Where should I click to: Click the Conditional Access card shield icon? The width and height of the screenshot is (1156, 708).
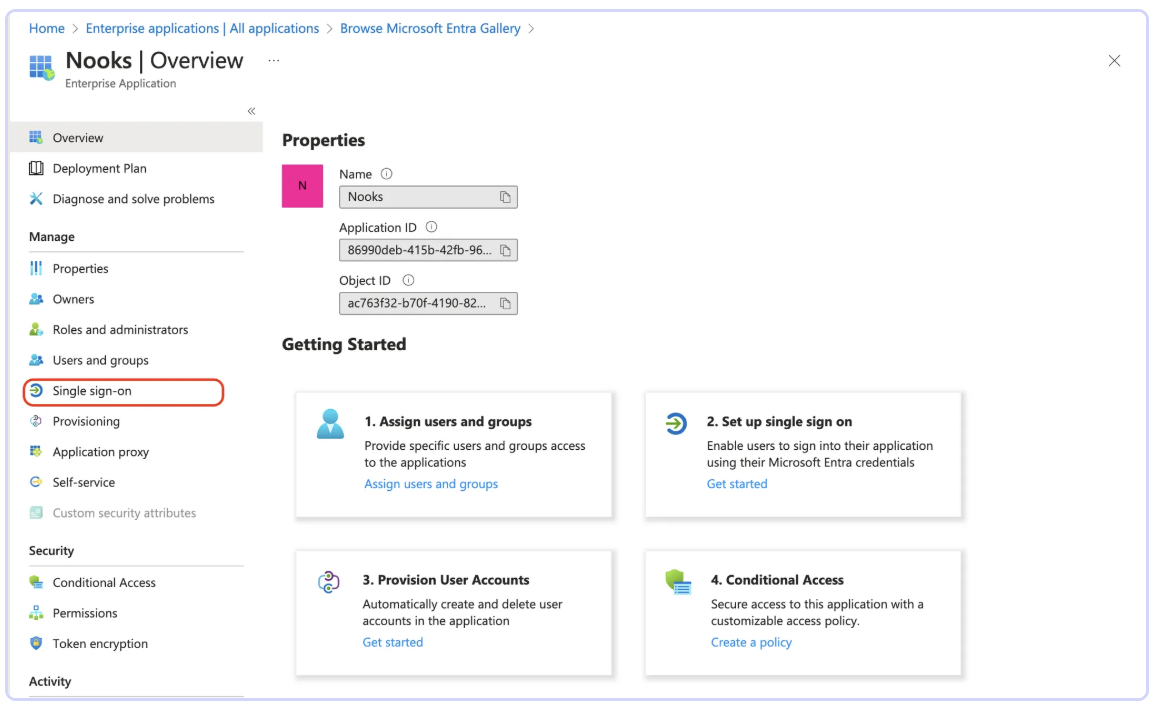(x=678, y=582)
